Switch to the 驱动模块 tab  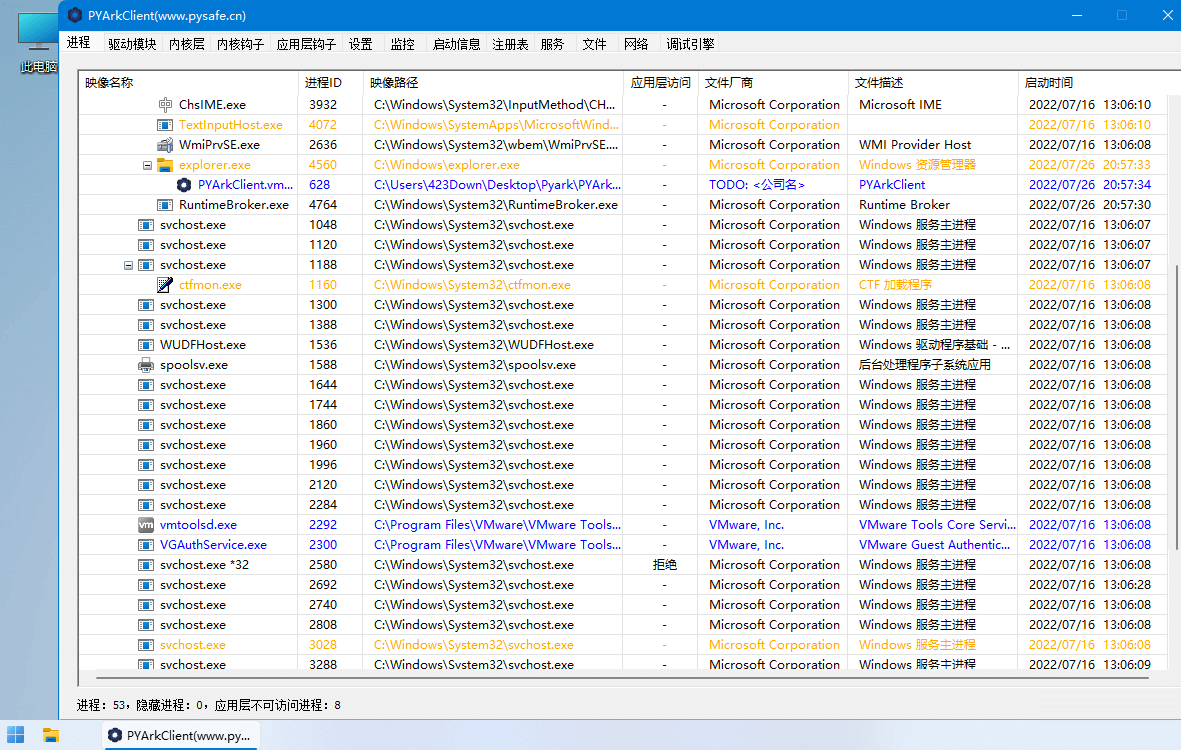click(x=132, y=44)
